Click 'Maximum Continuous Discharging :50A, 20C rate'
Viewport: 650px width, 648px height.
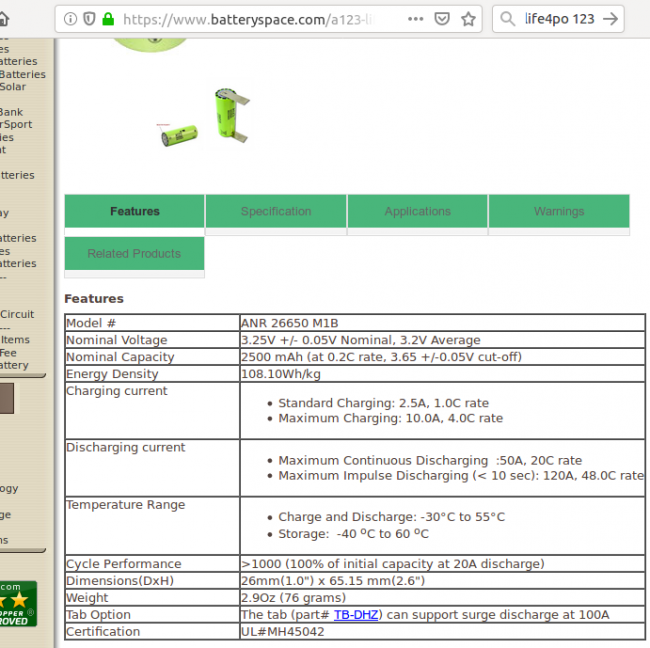pyautogui.click(x=430, y=461)
